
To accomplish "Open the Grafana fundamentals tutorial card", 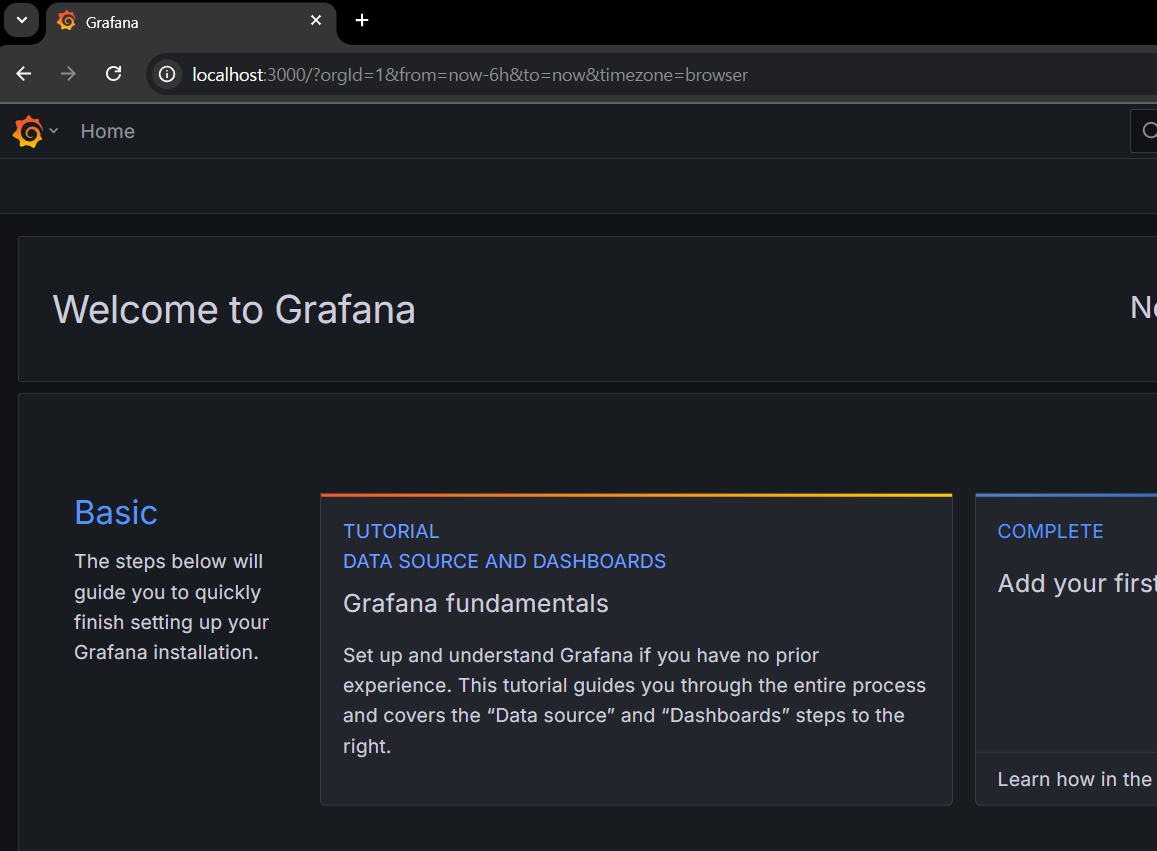I will coord(636,650).
